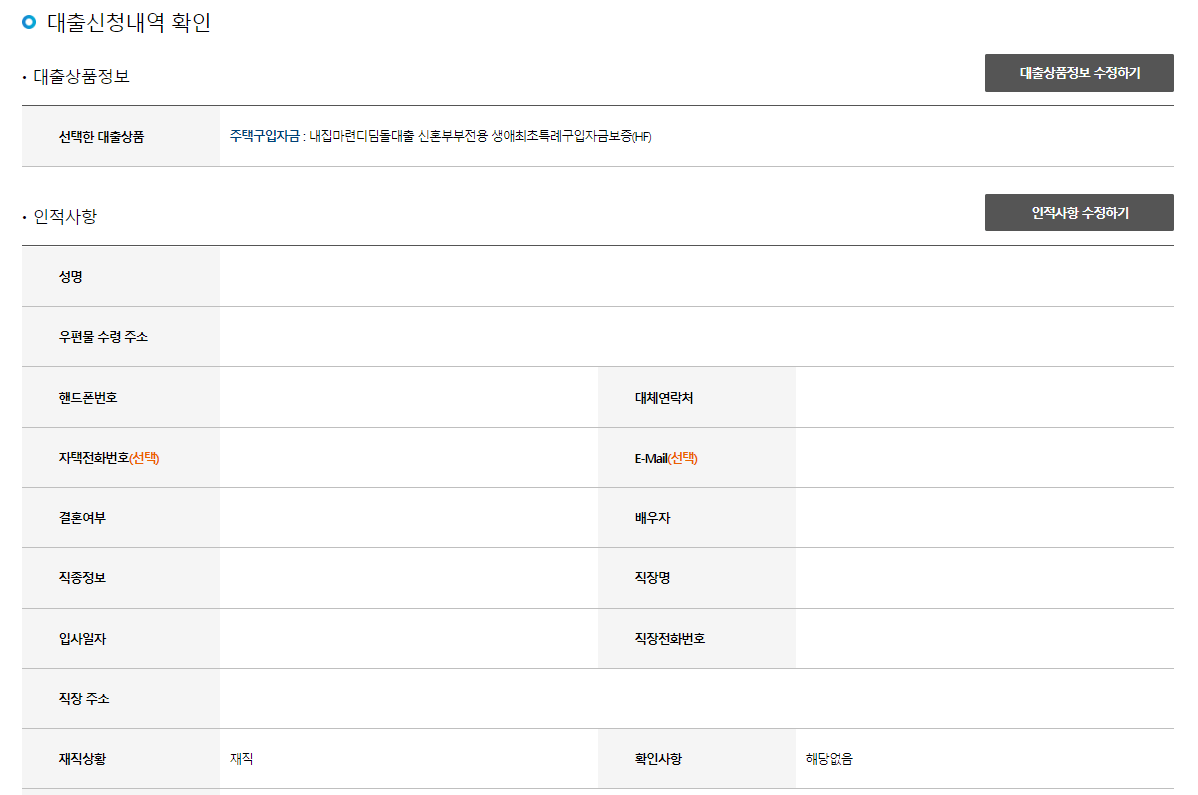Click the 성명 row label
Viewport: 1198px width, 795px height.
coord(71,276)
